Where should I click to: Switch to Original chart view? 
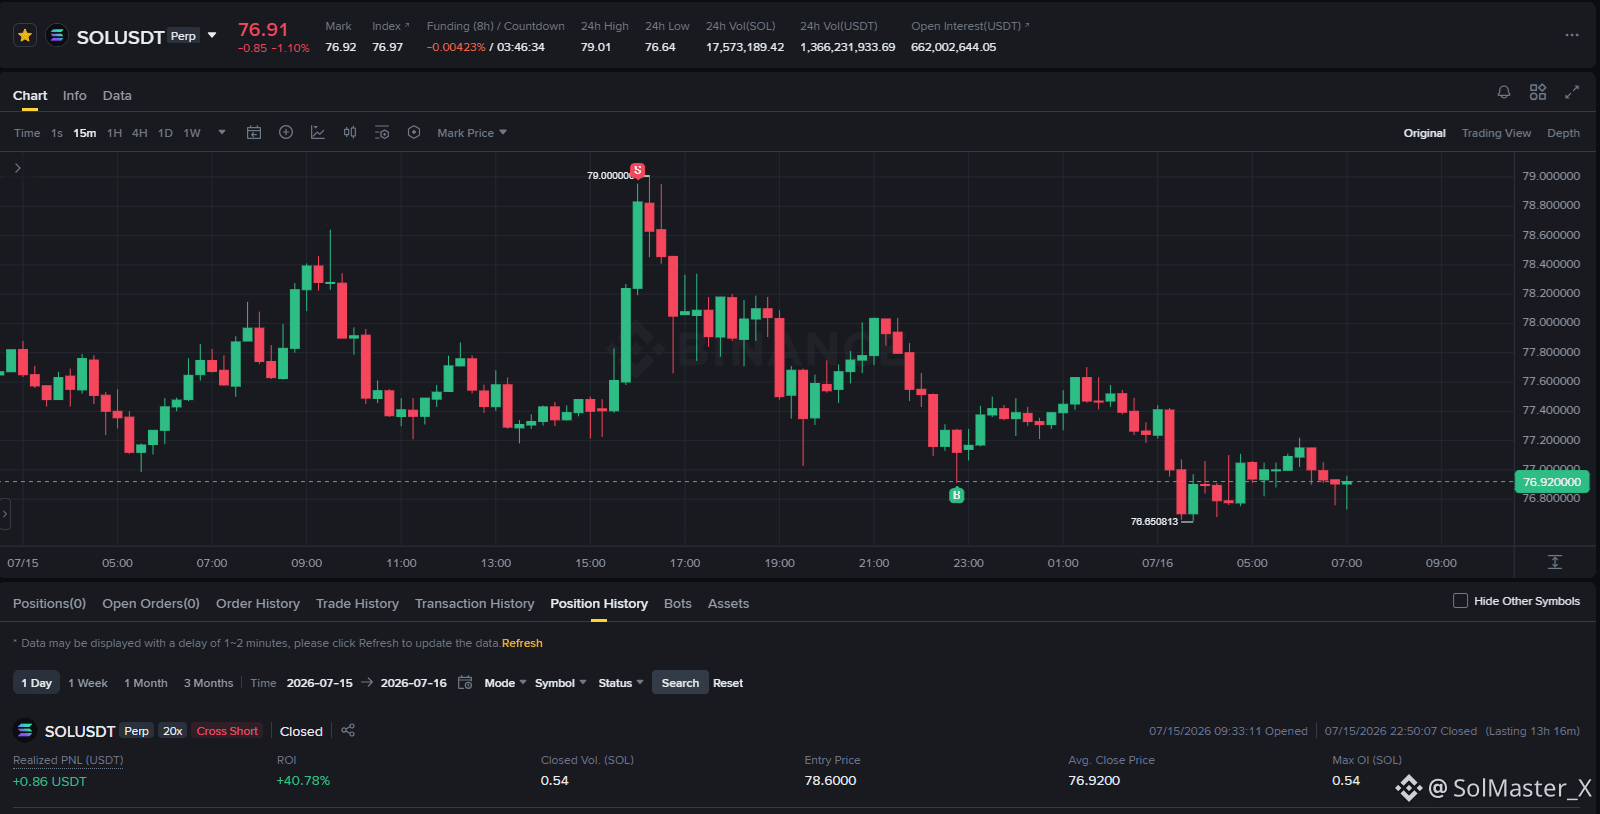(x=1424, y=133)
